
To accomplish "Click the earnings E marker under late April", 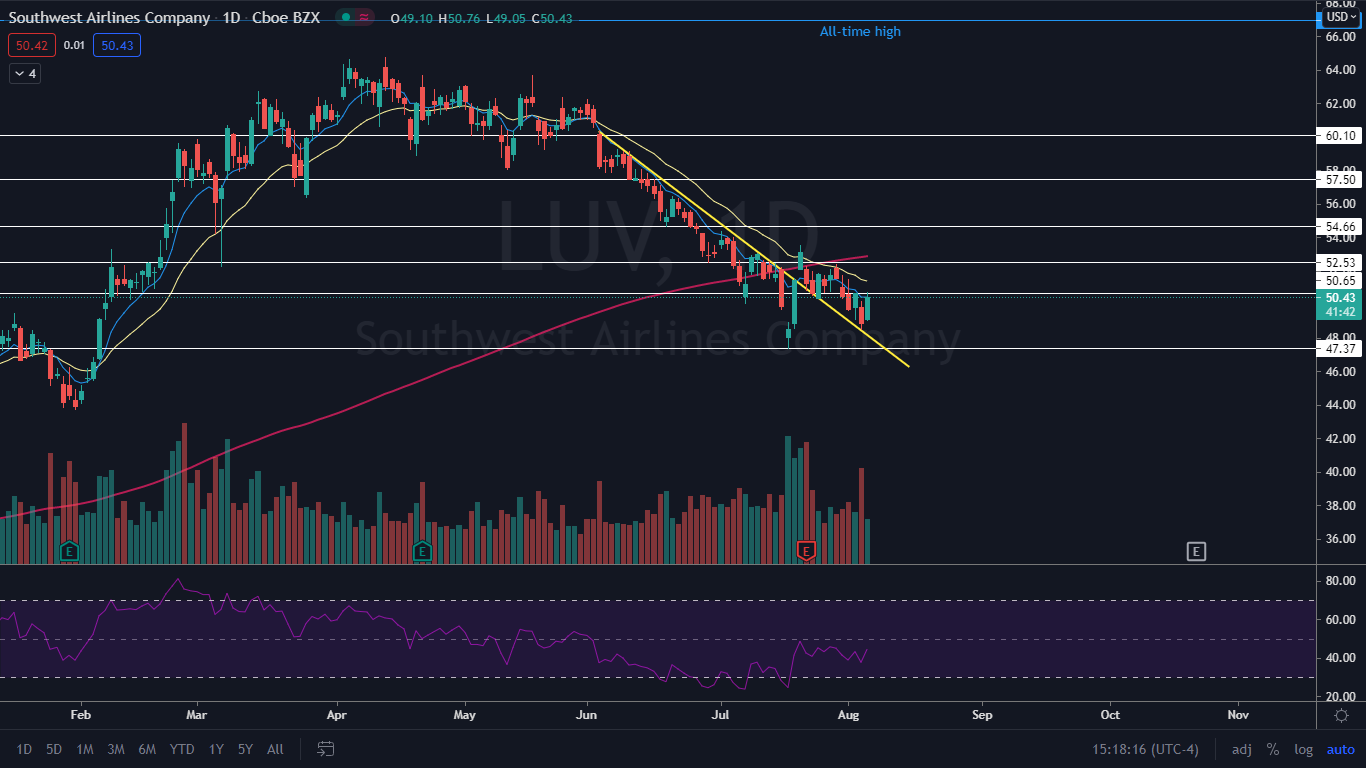I will [421, 550].
